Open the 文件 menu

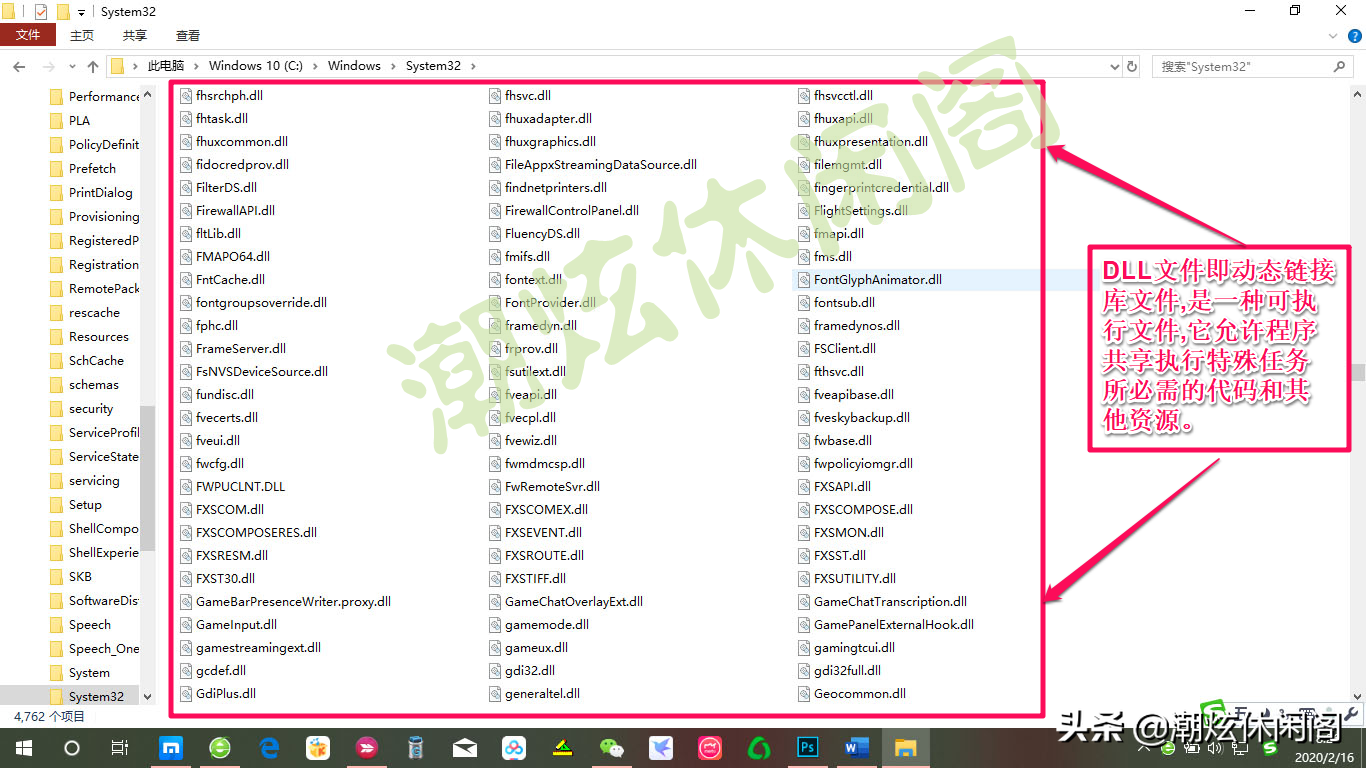coord(28,35)
